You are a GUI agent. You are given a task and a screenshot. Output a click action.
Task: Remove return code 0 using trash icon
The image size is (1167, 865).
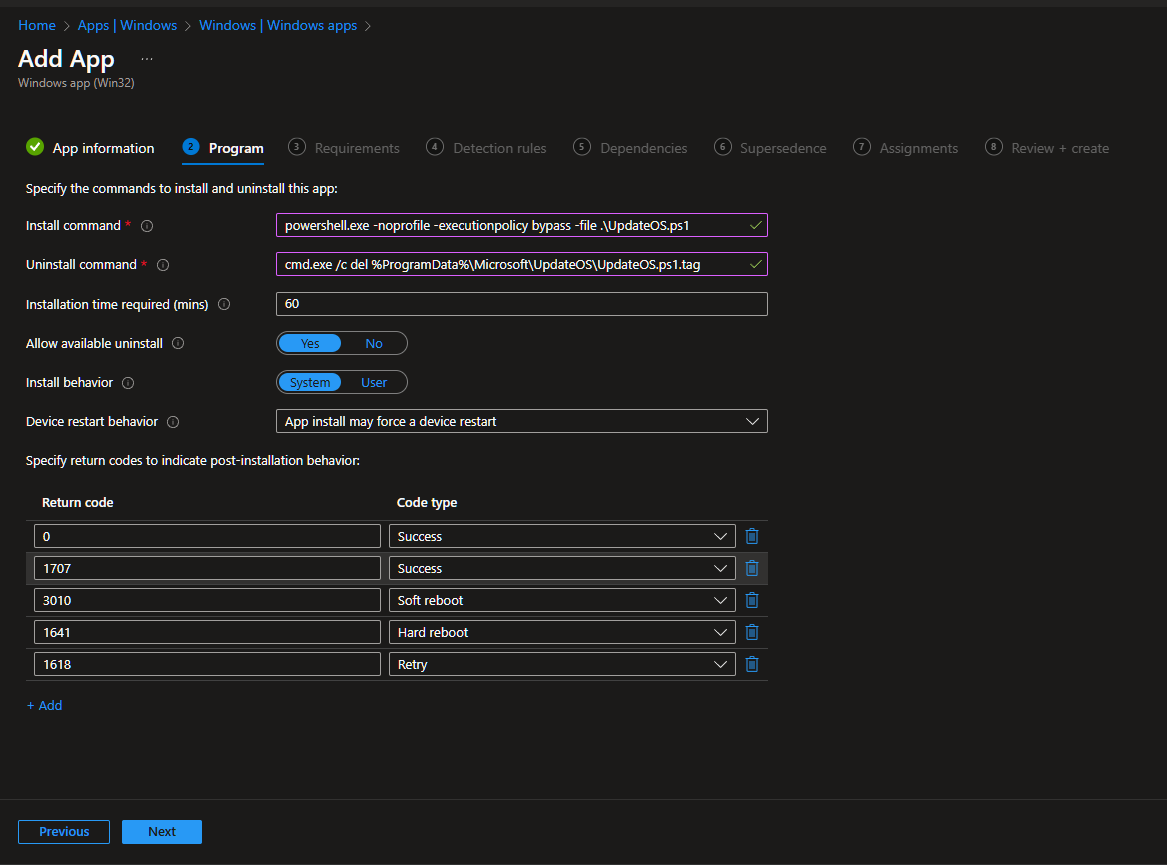click(x=752, y=536)
